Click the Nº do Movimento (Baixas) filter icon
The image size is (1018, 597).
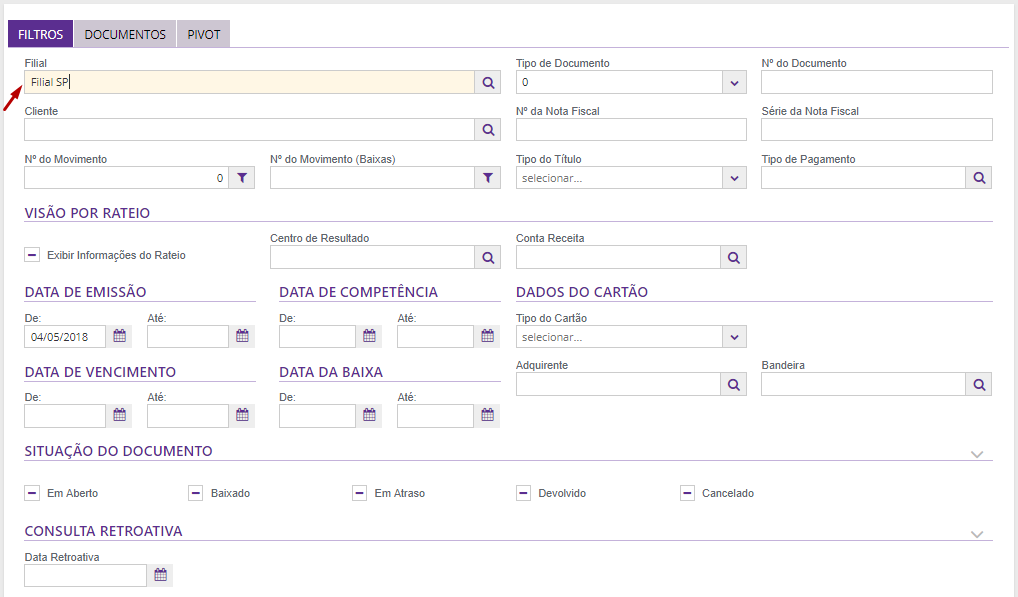click(488, 178)
